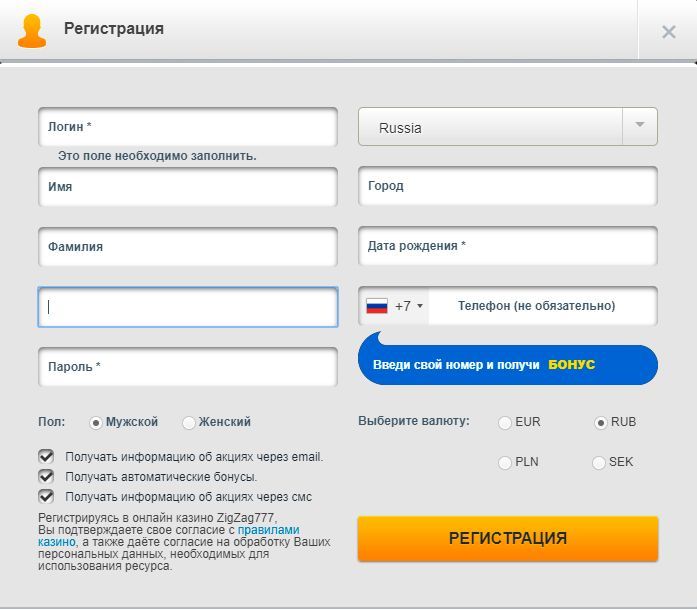Click the Выберите валюту: label
This screenshot has height=610, width=697.
(414, 421)
